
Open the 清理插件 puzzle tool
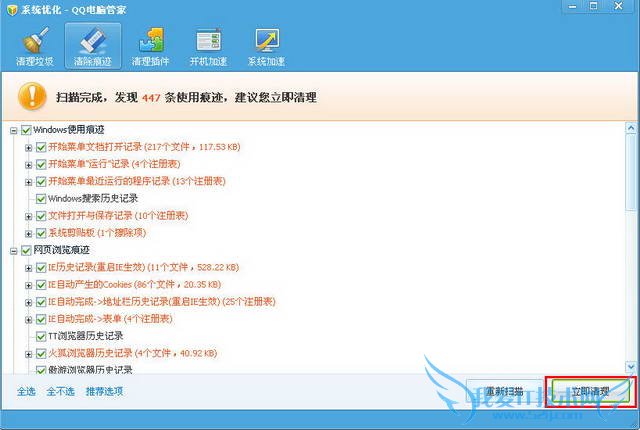point(150,46)
